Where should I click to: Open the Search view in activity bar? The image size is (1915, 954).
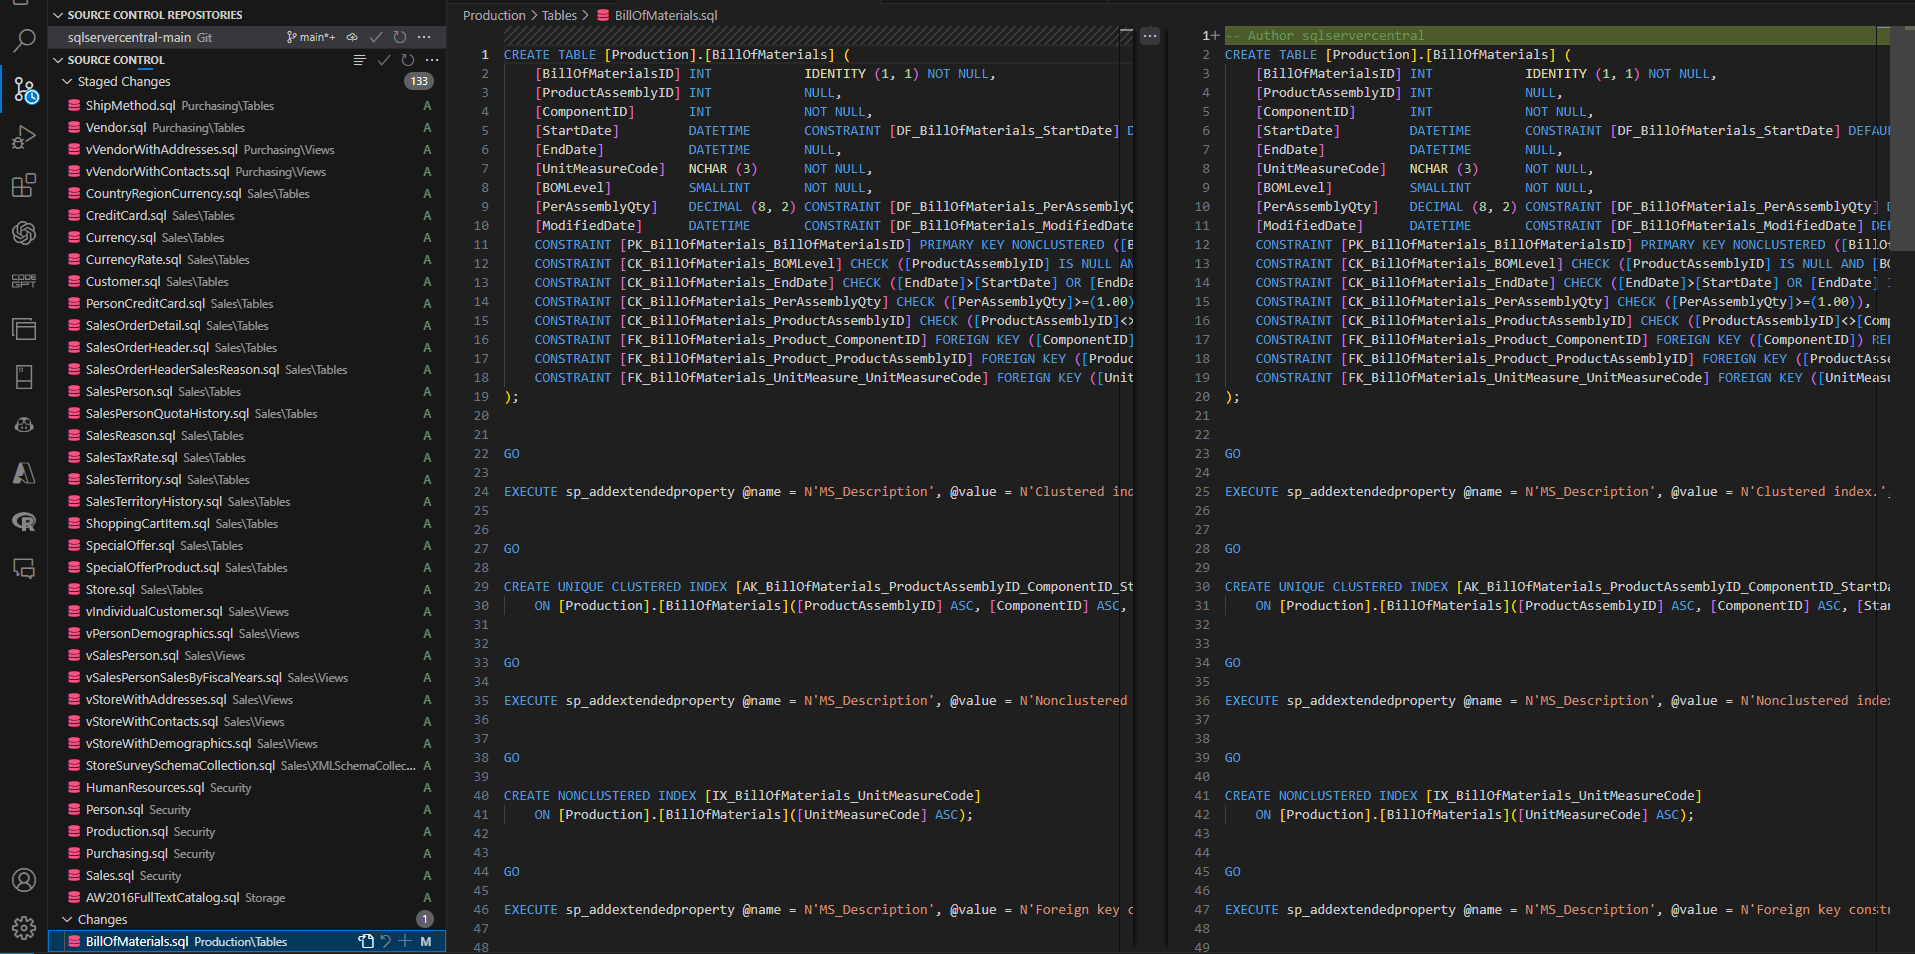[x=24, y=41]
